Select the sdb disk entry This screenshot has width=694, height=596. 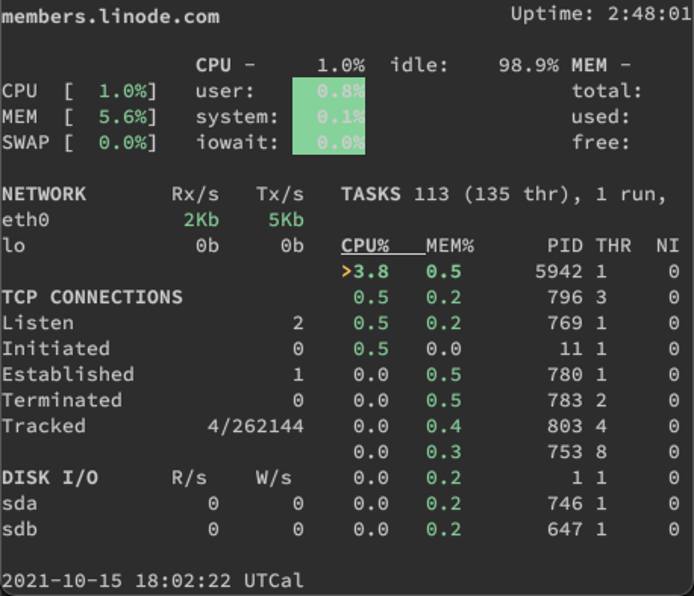tap(20, 529)
